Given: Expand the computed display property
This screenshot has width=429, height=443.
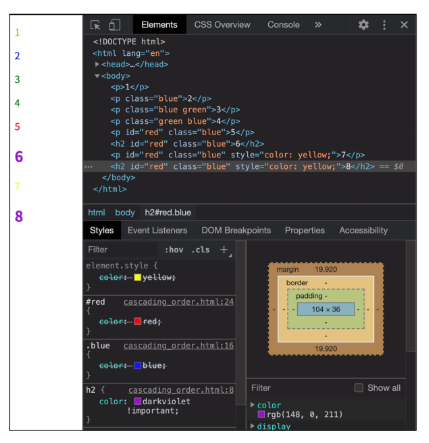Looking at the screenshot, I should pyautogui.click(x=253, y=426).
